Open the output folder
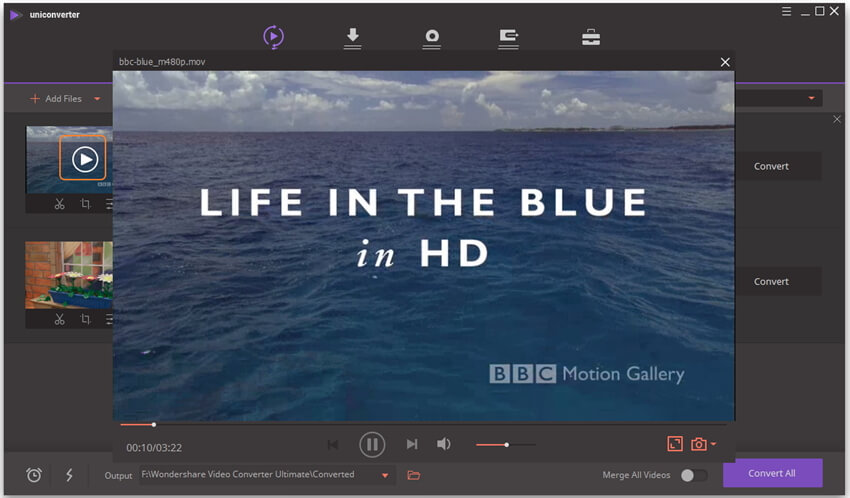850x498 pixels. tap(414, 475)
